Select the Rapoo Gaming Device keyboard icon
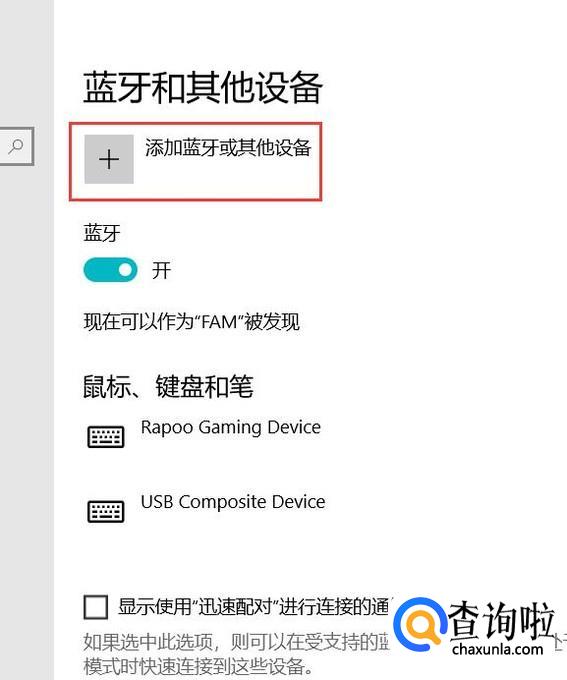 (x=106, y=436)
